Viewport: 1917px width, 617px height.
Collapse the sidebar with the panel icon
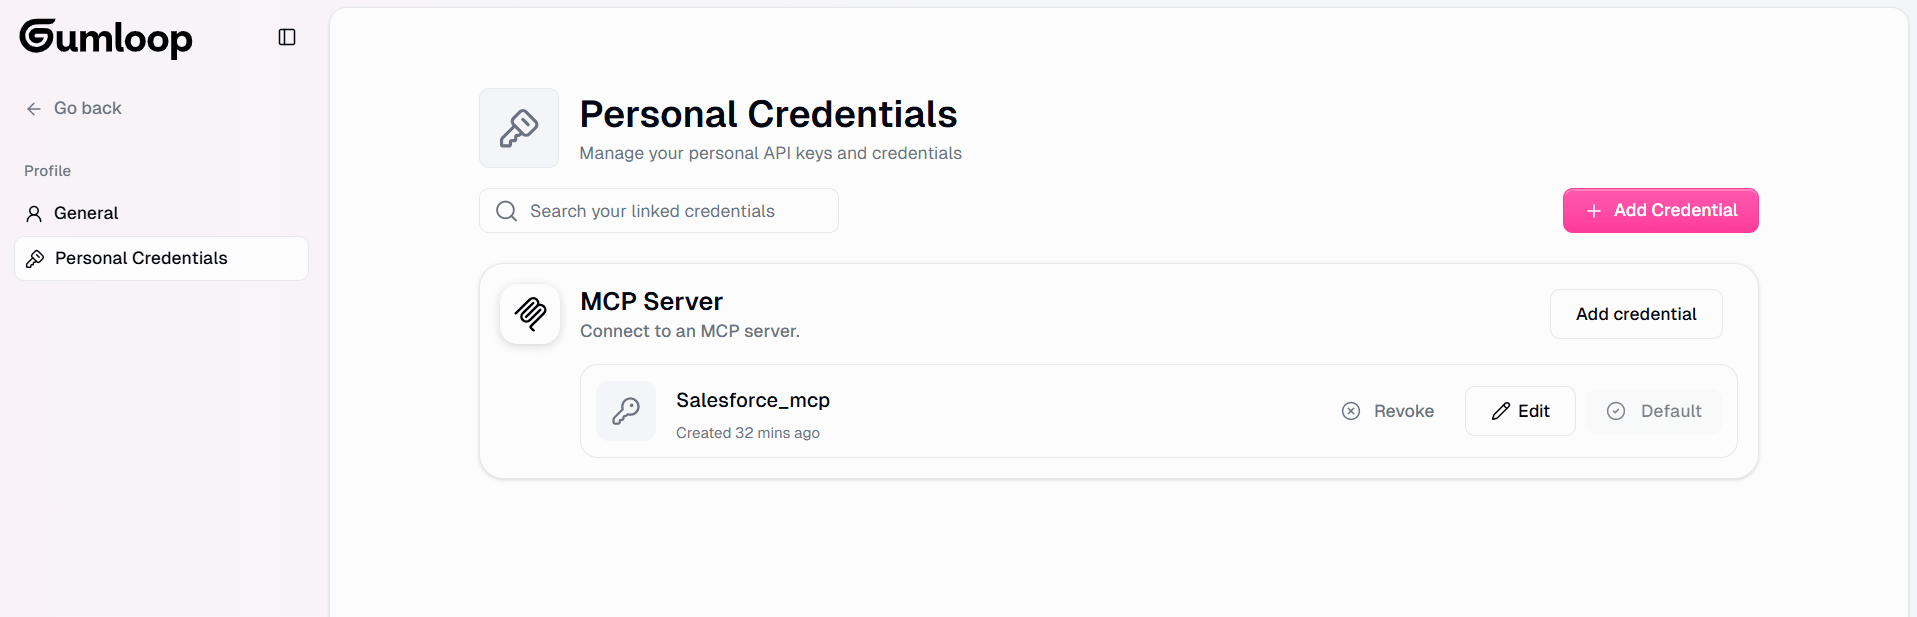(x=287, y=37)
